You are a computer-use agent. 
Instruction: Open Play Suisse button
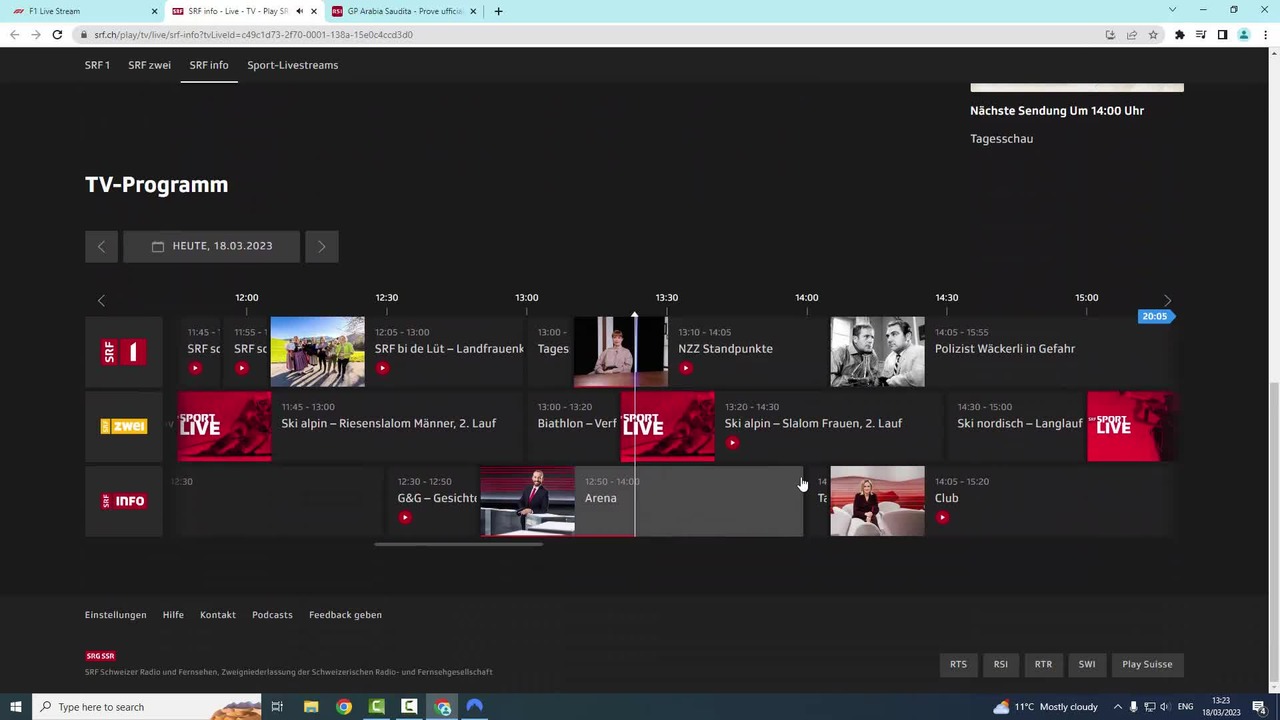coord(1147,664)
